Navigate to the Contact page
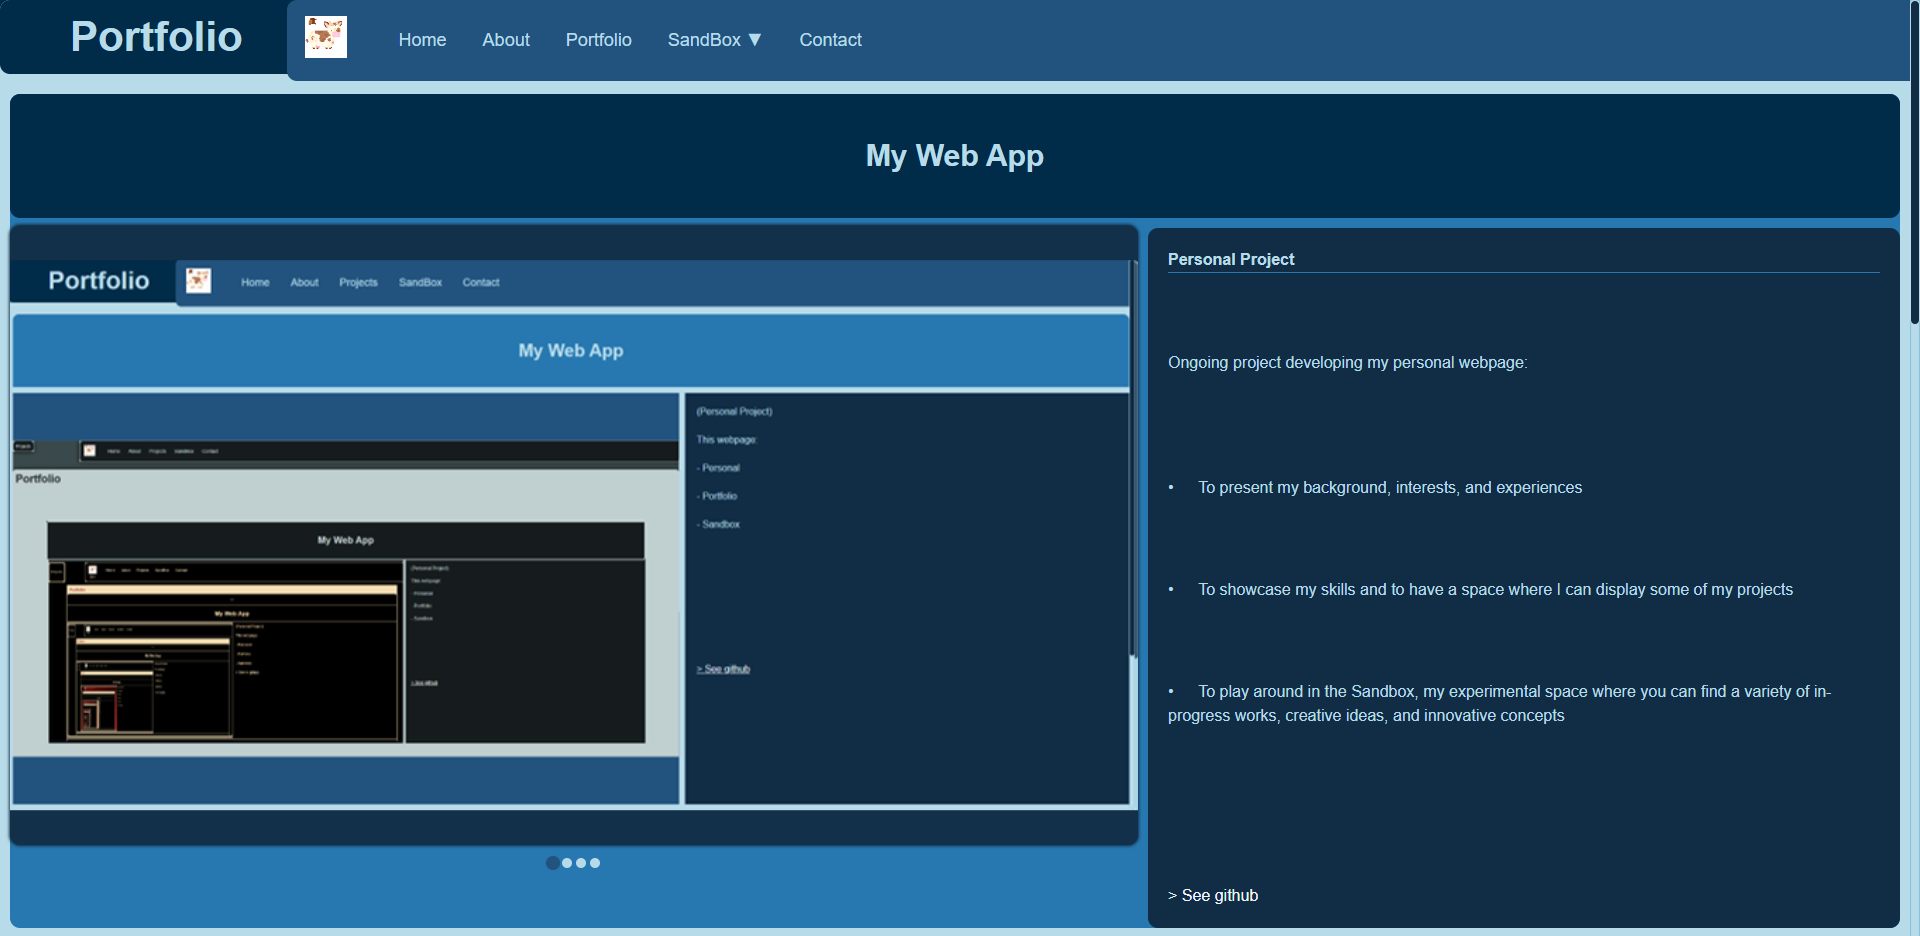Viewport: 1920px width, 936px height. (830, 40)
